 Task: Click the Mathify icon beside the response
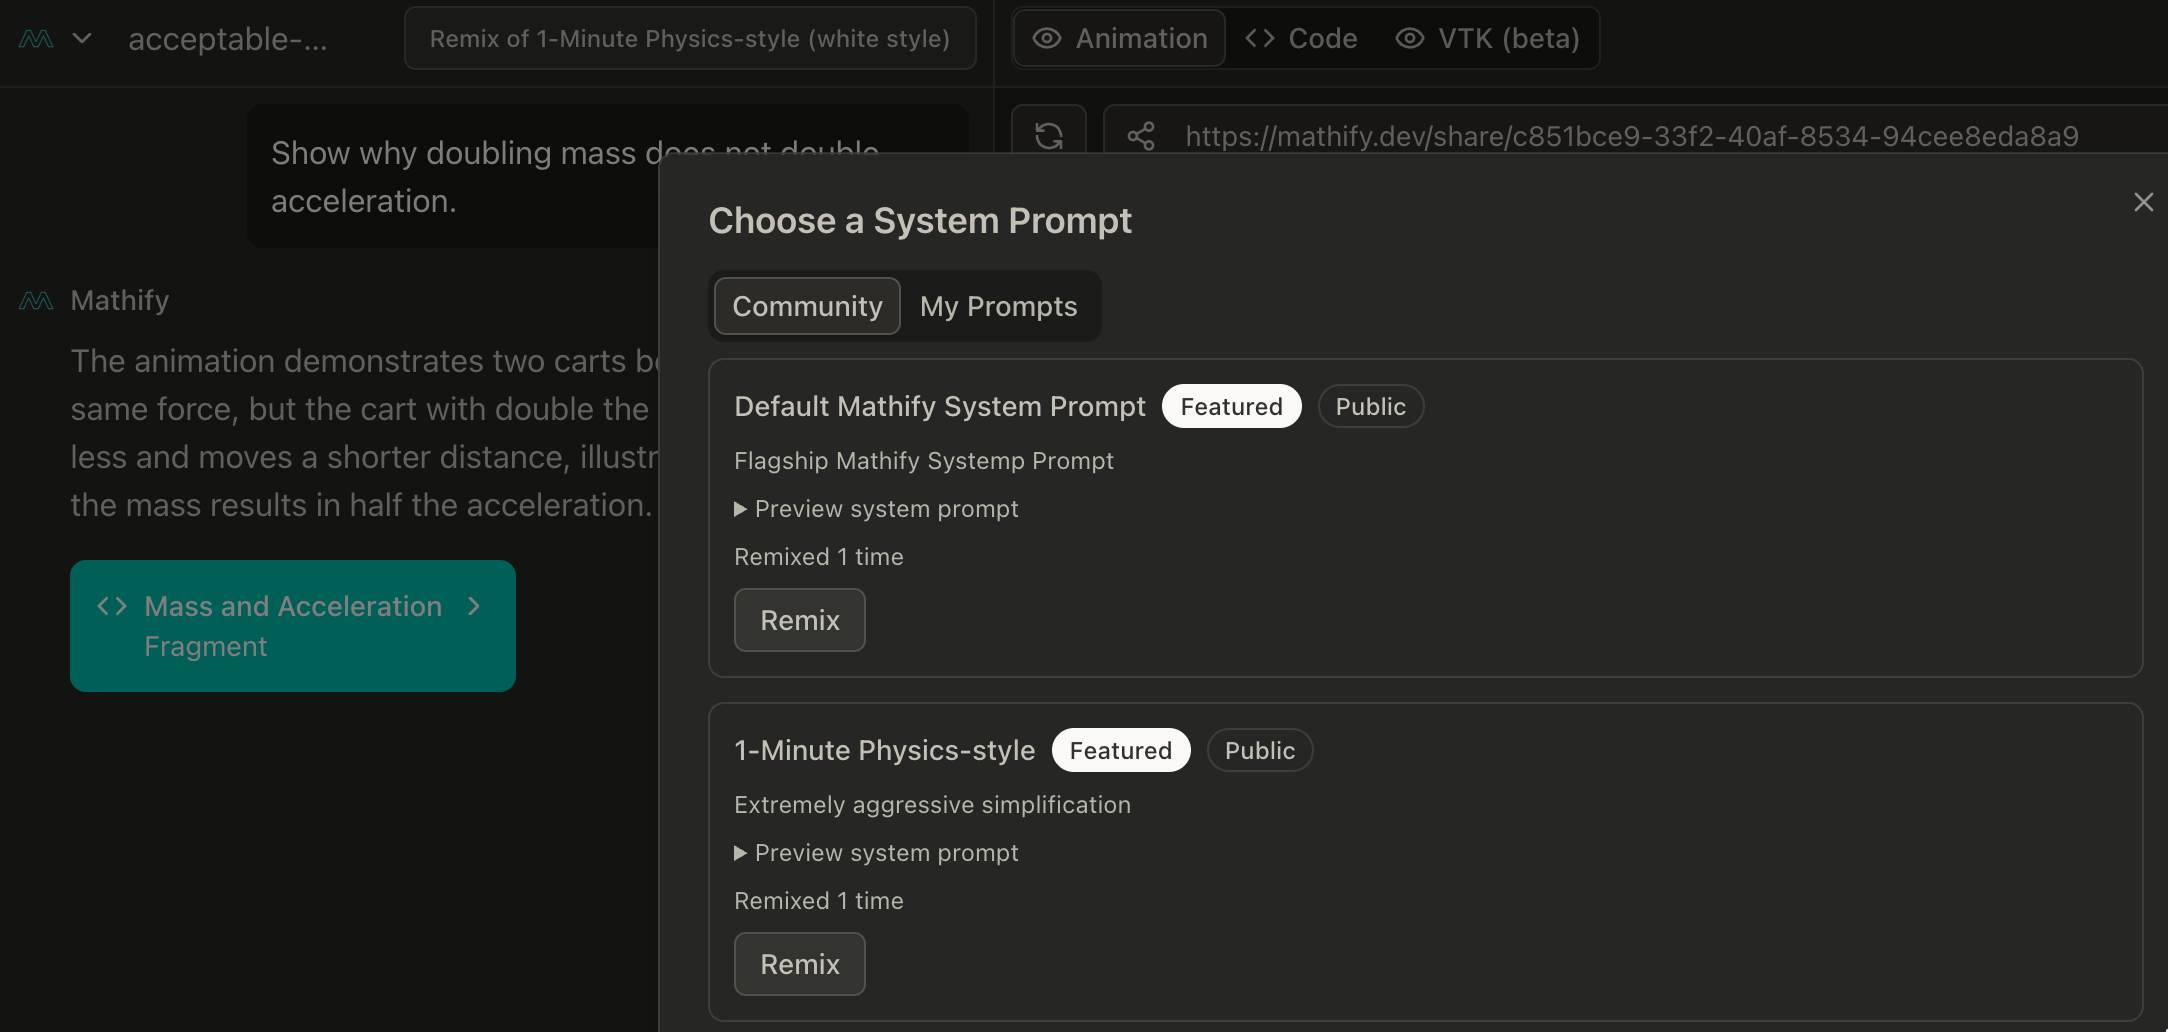[x=36, y=301]
